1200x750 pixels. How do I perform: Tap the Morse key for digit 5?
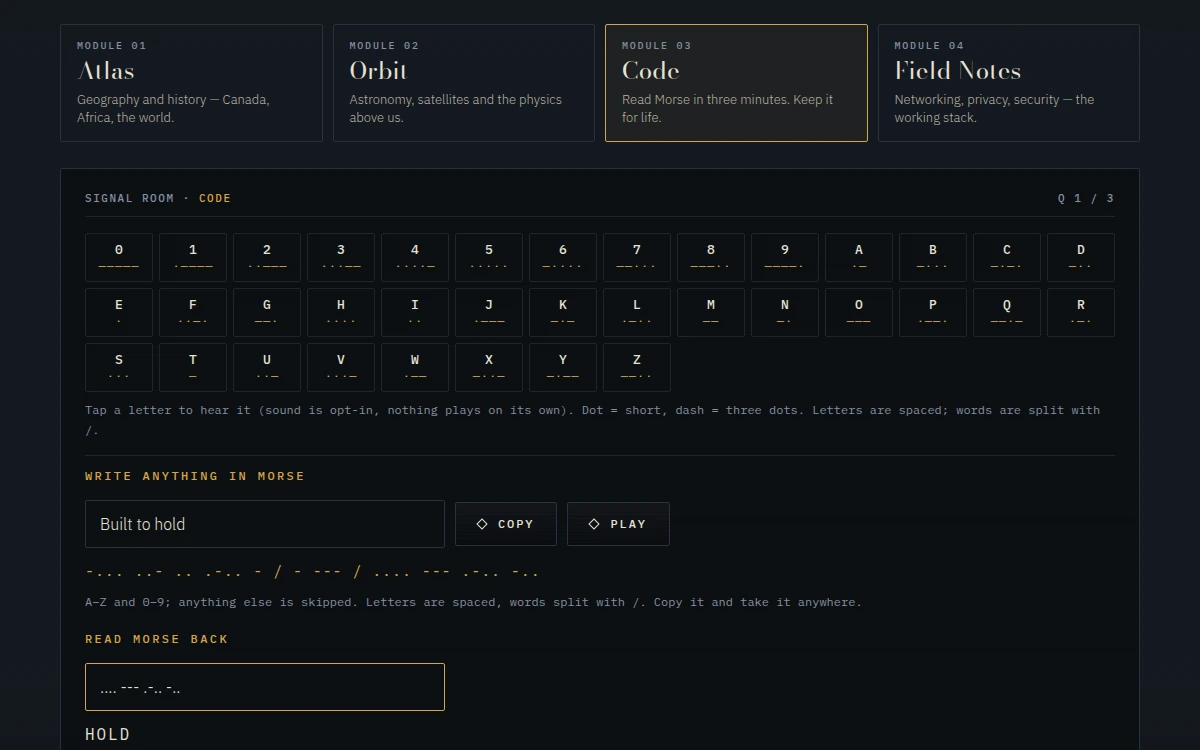pyautogui.click(x=489, y=257)
